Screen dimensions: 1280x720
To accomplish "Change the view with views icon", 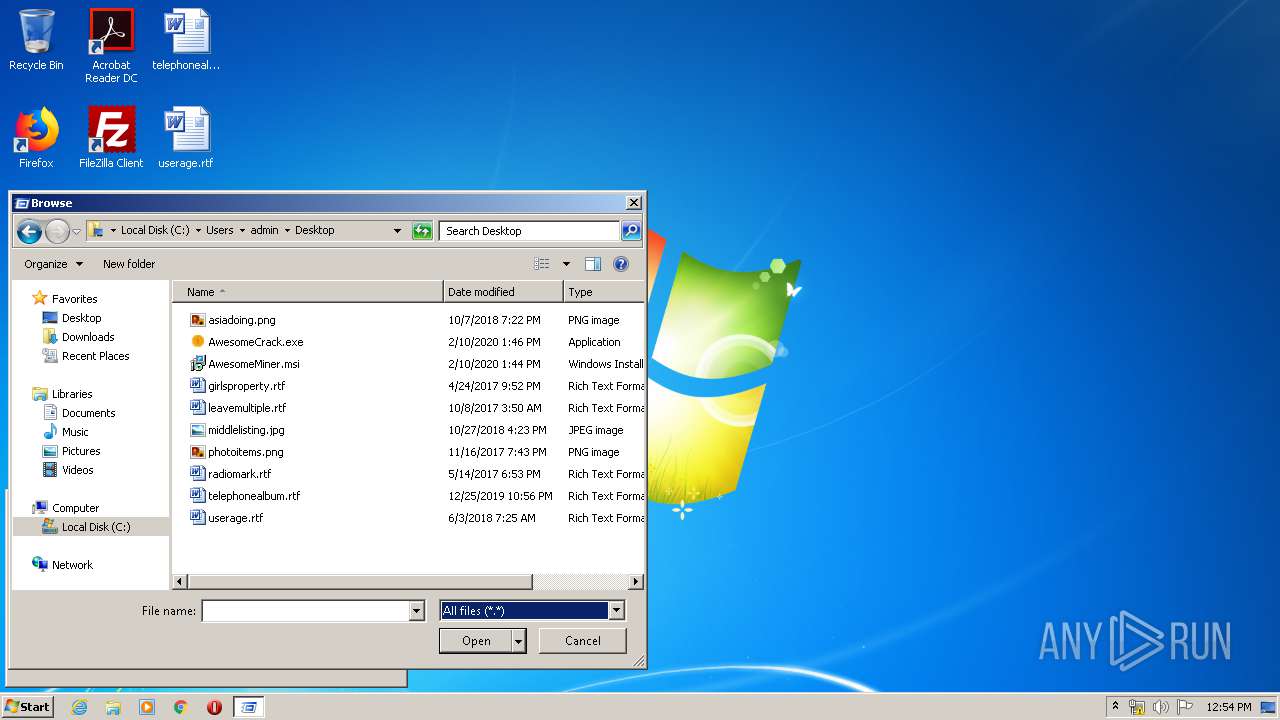I will (542, 264).
